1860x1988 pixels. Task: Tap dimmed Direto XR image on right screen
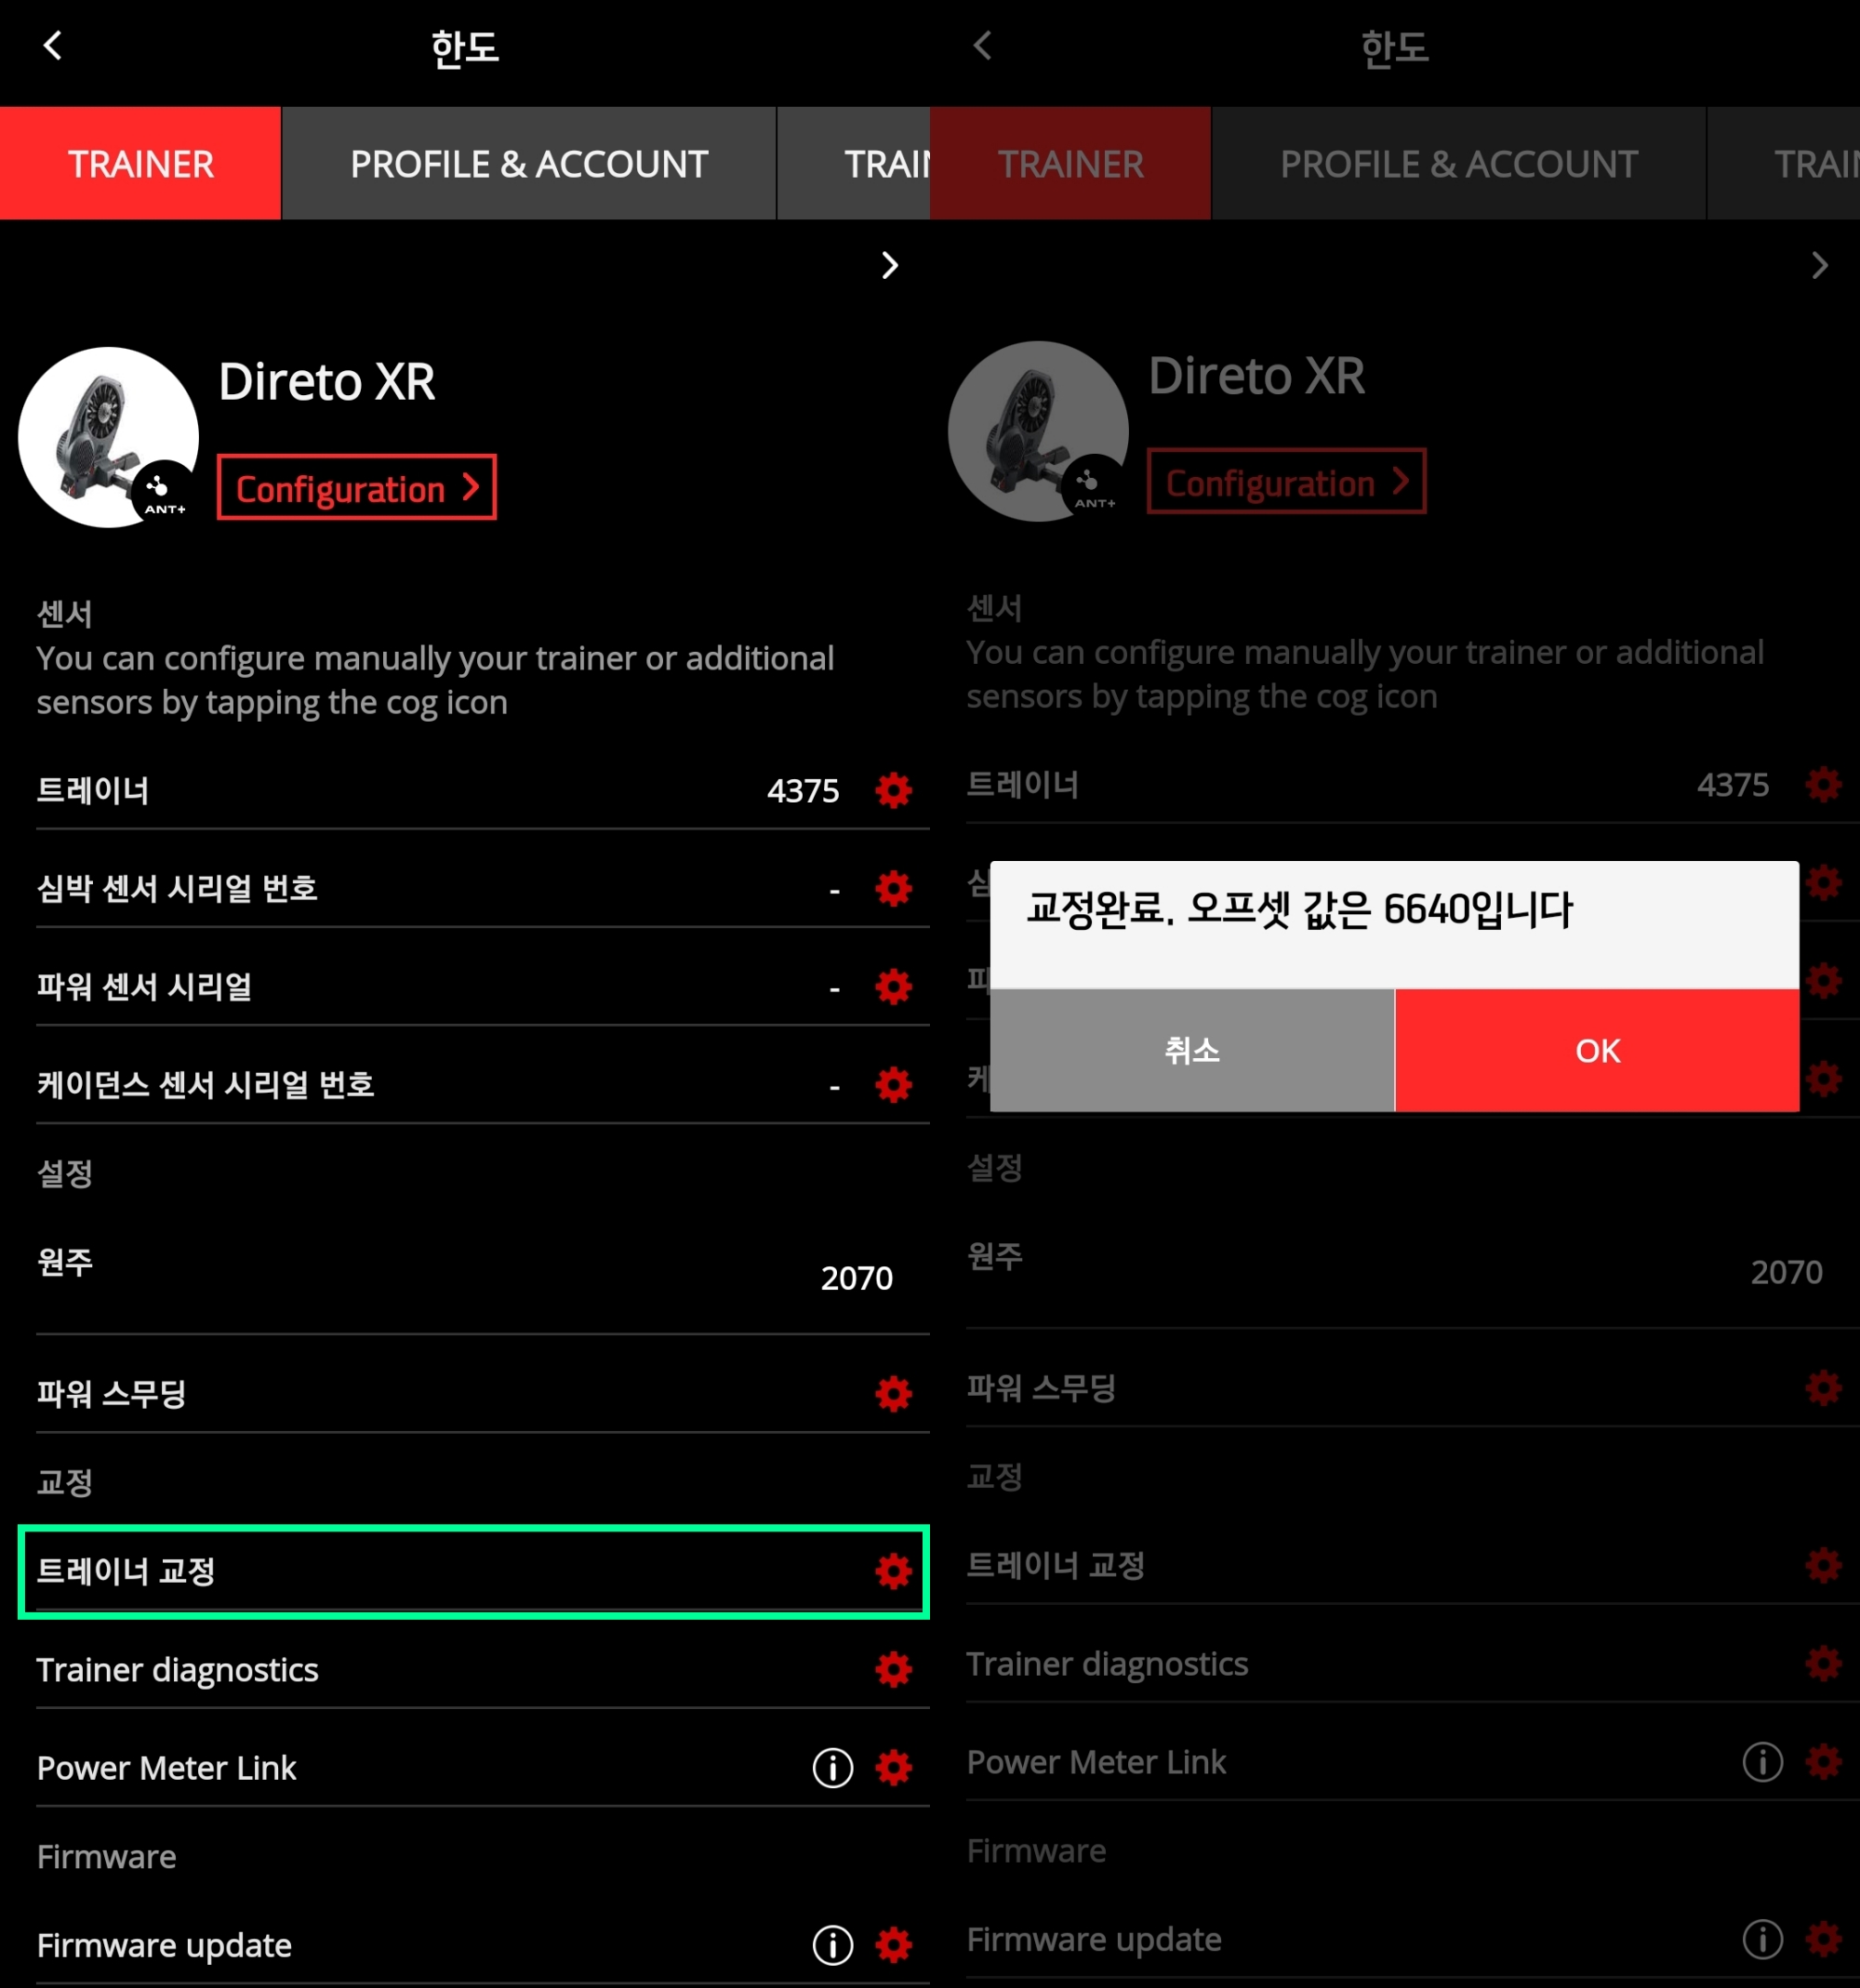1038,431
